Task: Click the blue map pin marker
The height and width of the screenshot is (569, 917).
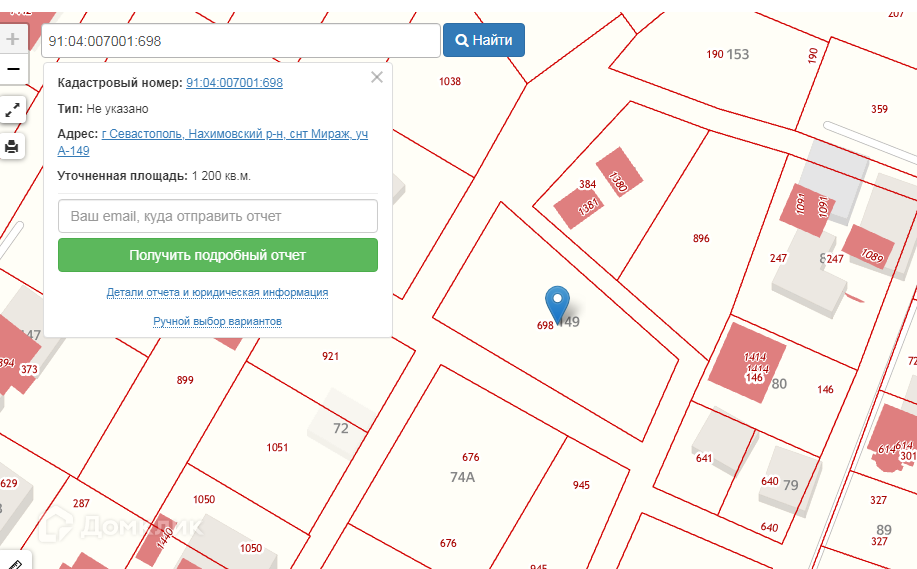Action: pyautogui.click(x=557, y=302)
